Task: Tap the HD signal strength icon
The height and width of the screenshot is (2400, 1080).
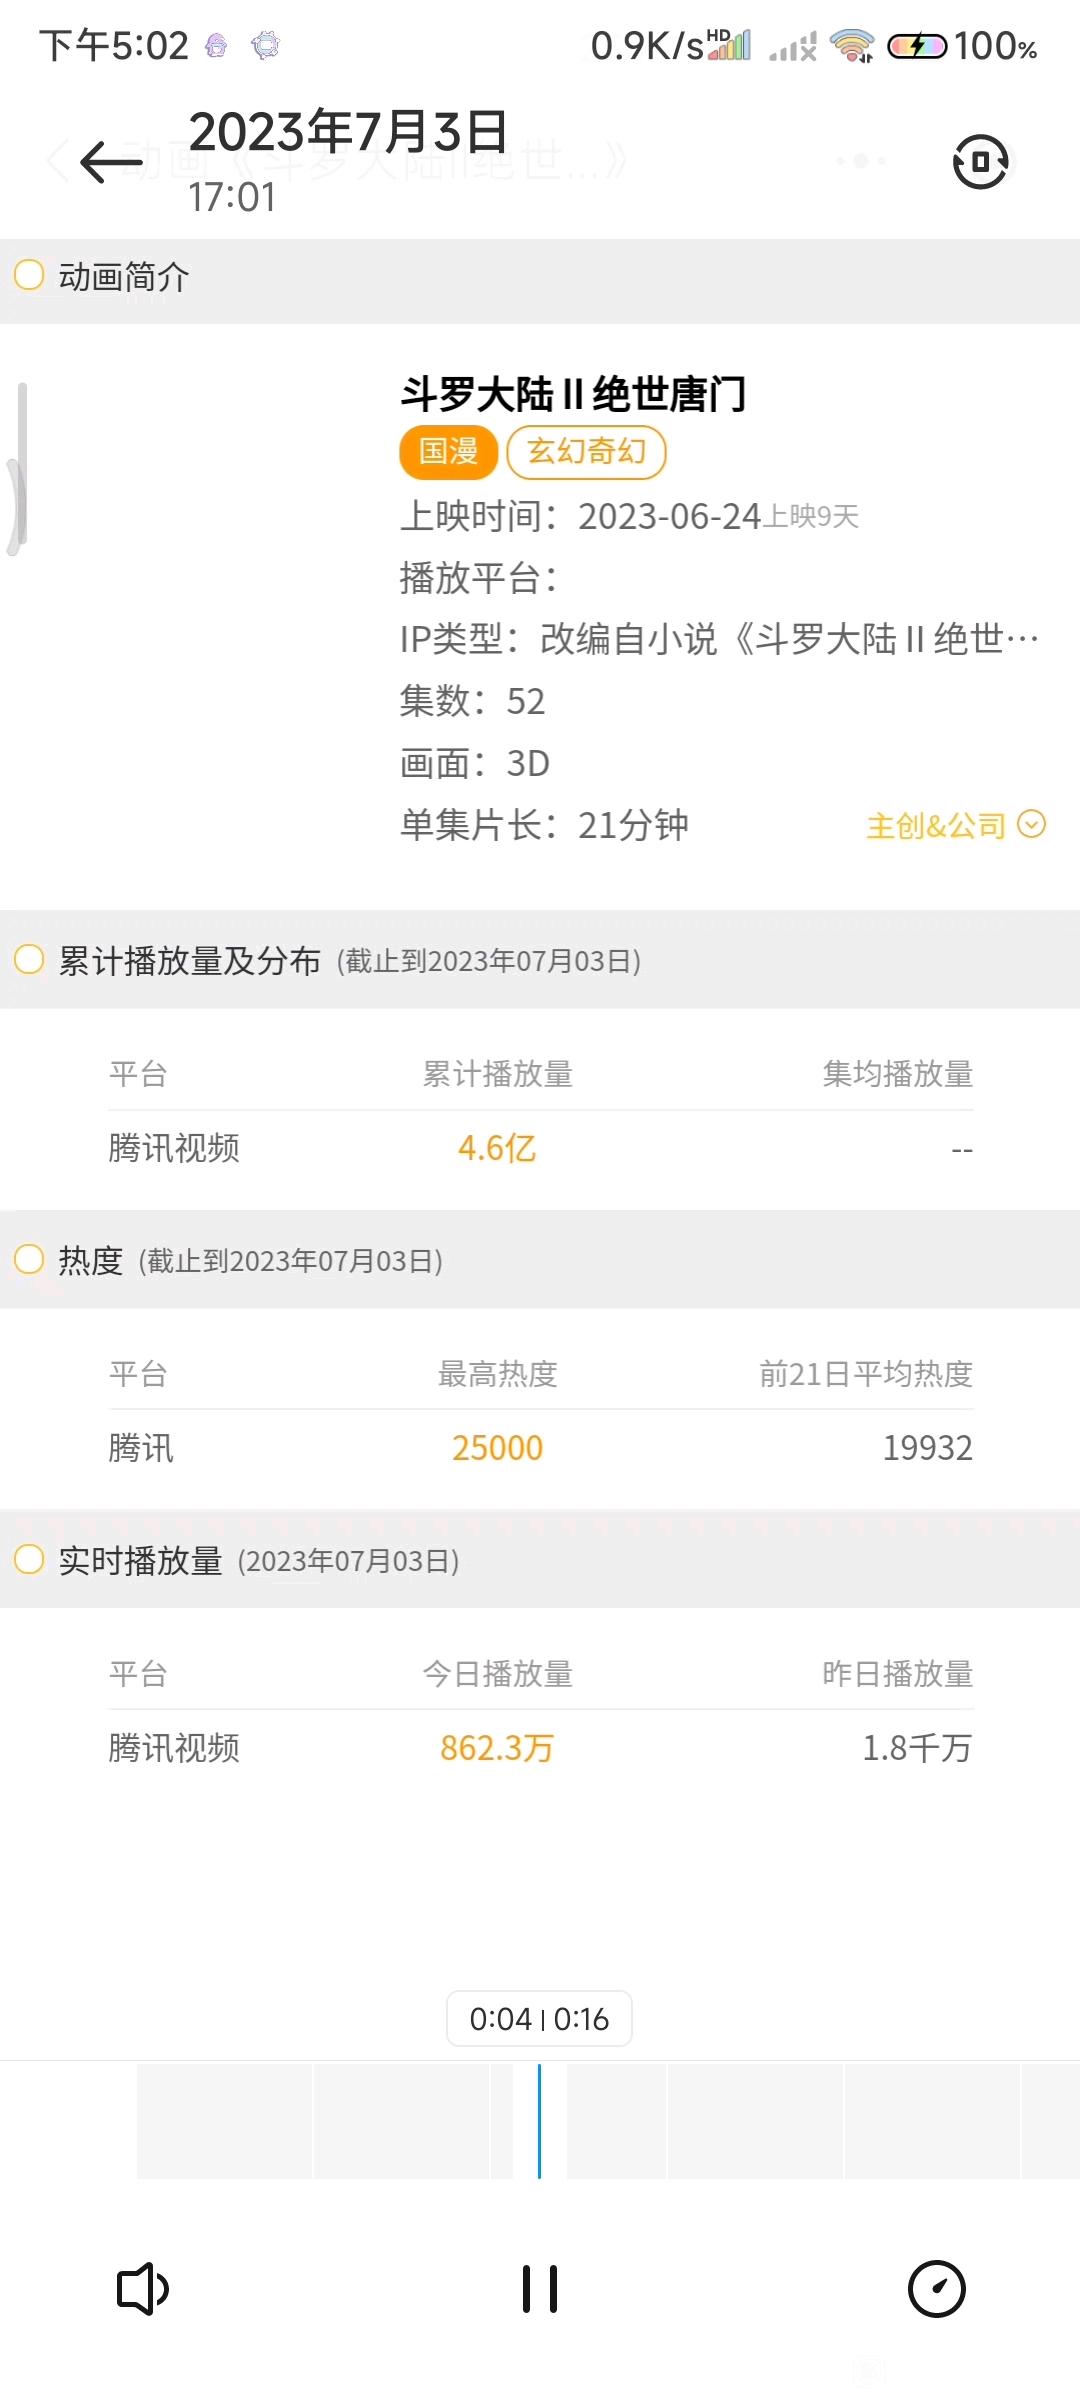Action: point(729,45)
